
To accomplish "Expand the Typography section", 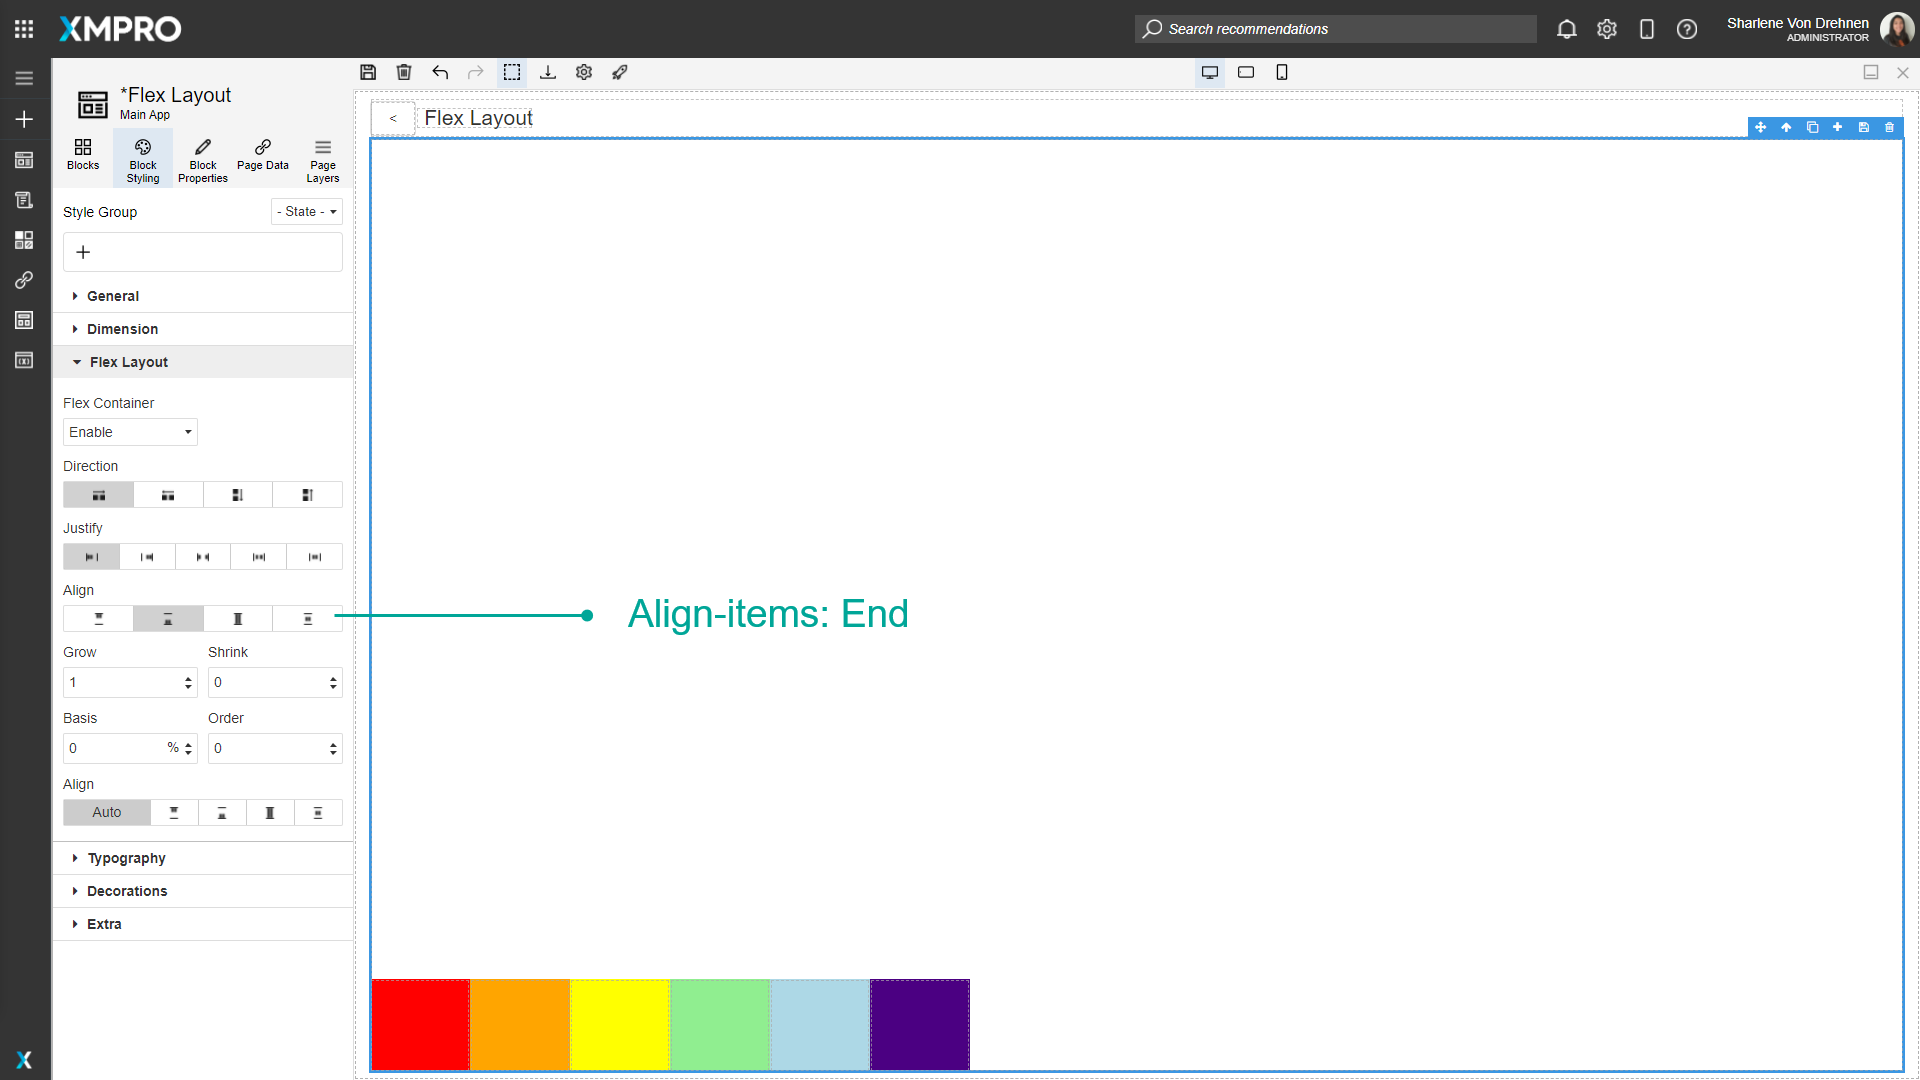I will 126,857.
